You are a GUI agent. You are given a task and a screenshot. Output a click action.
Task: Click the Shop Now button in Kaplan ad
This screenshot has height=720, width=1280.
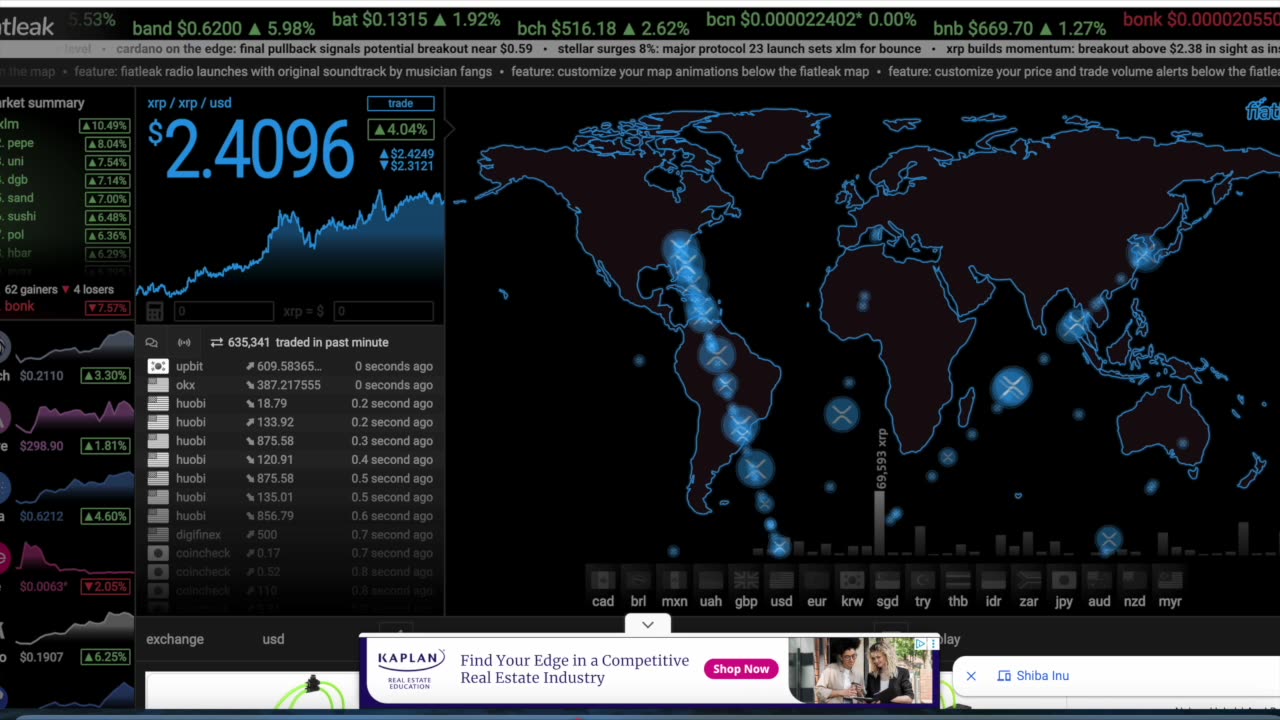[x=741, y=669]
